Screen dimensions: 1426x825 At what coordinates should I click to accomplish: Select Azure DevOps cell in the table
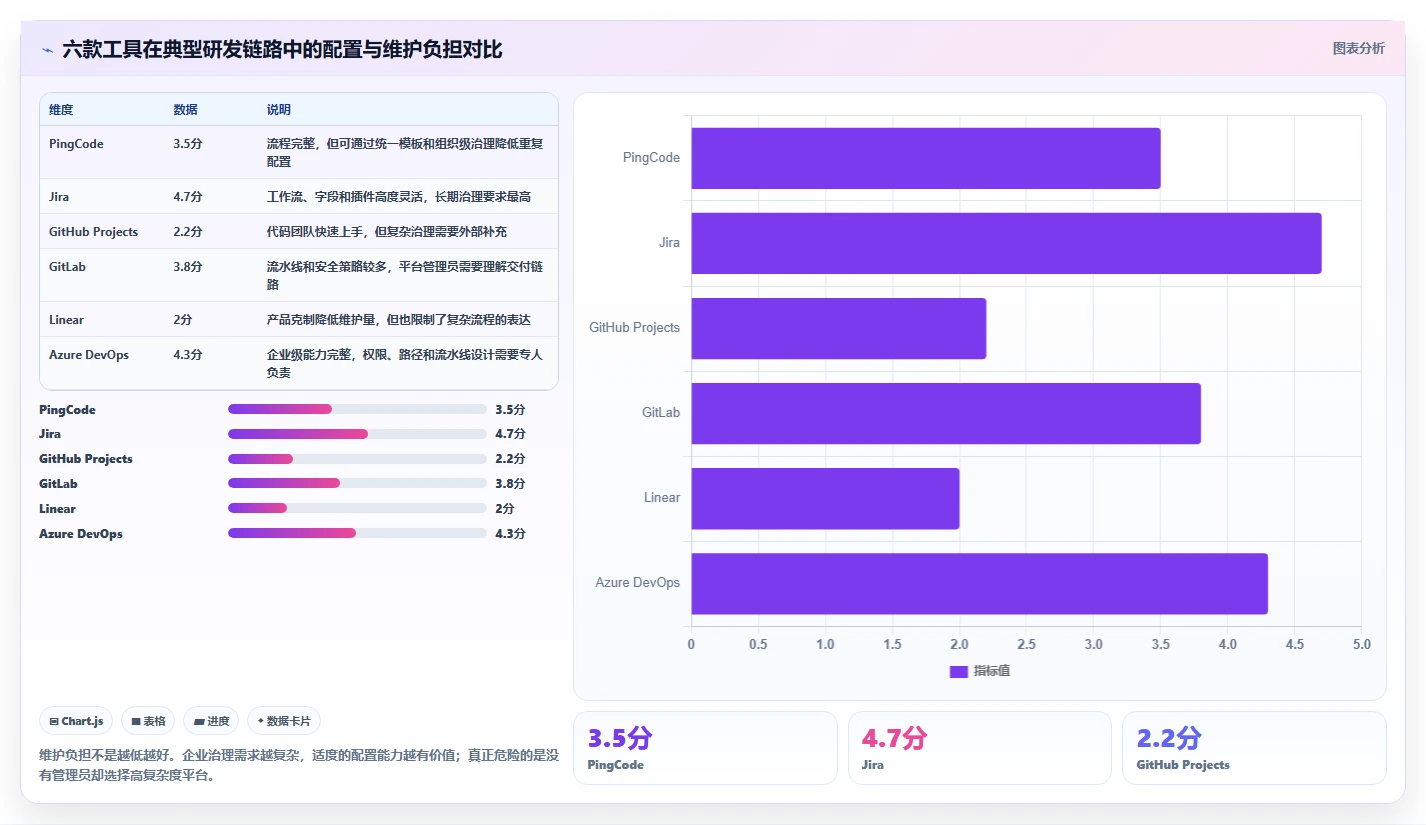pos(89,355)
